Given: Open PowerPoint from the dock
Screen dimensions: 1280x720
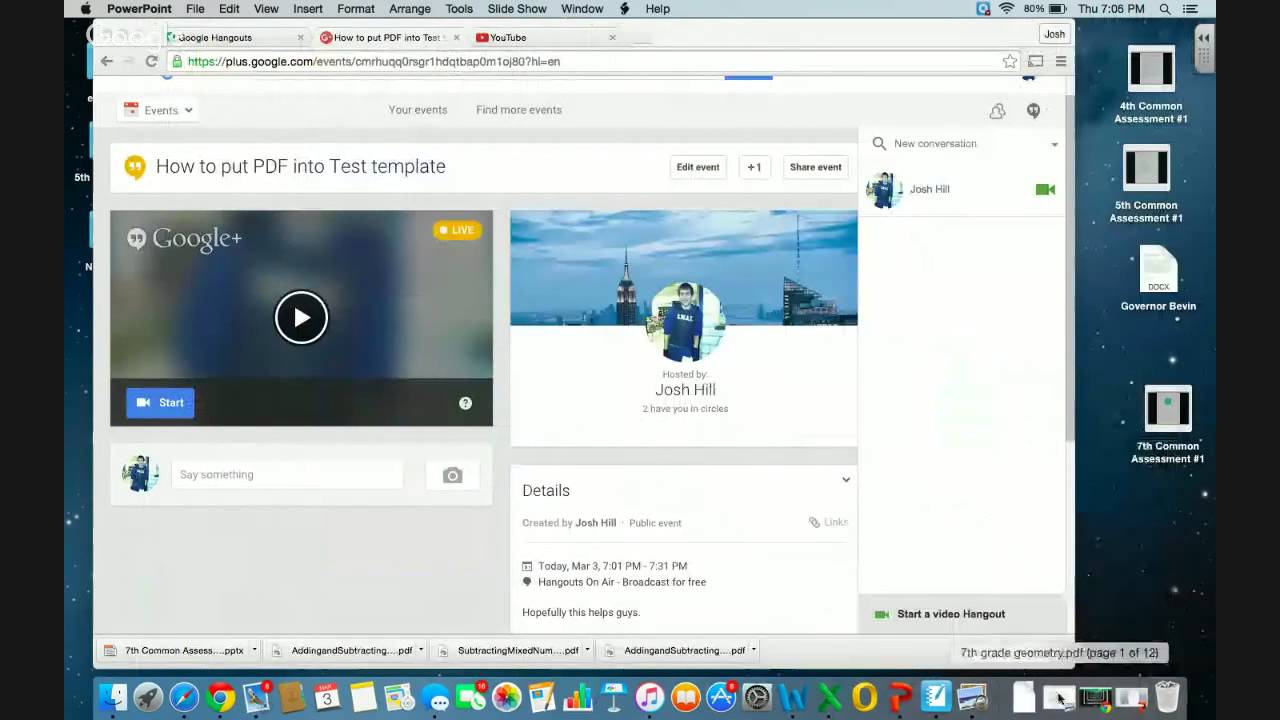Looking at the screenshot, I should 900,696.
